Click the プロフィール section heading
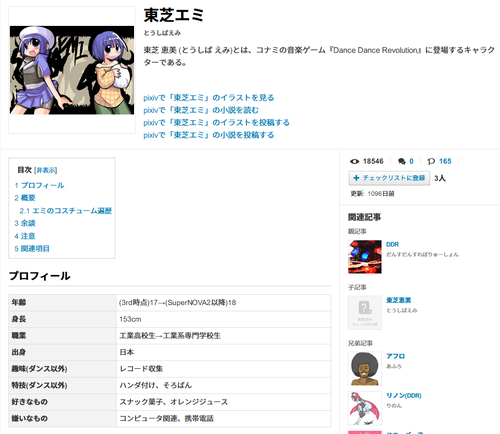This screenshot has height=434, width=500. (39, 276)
